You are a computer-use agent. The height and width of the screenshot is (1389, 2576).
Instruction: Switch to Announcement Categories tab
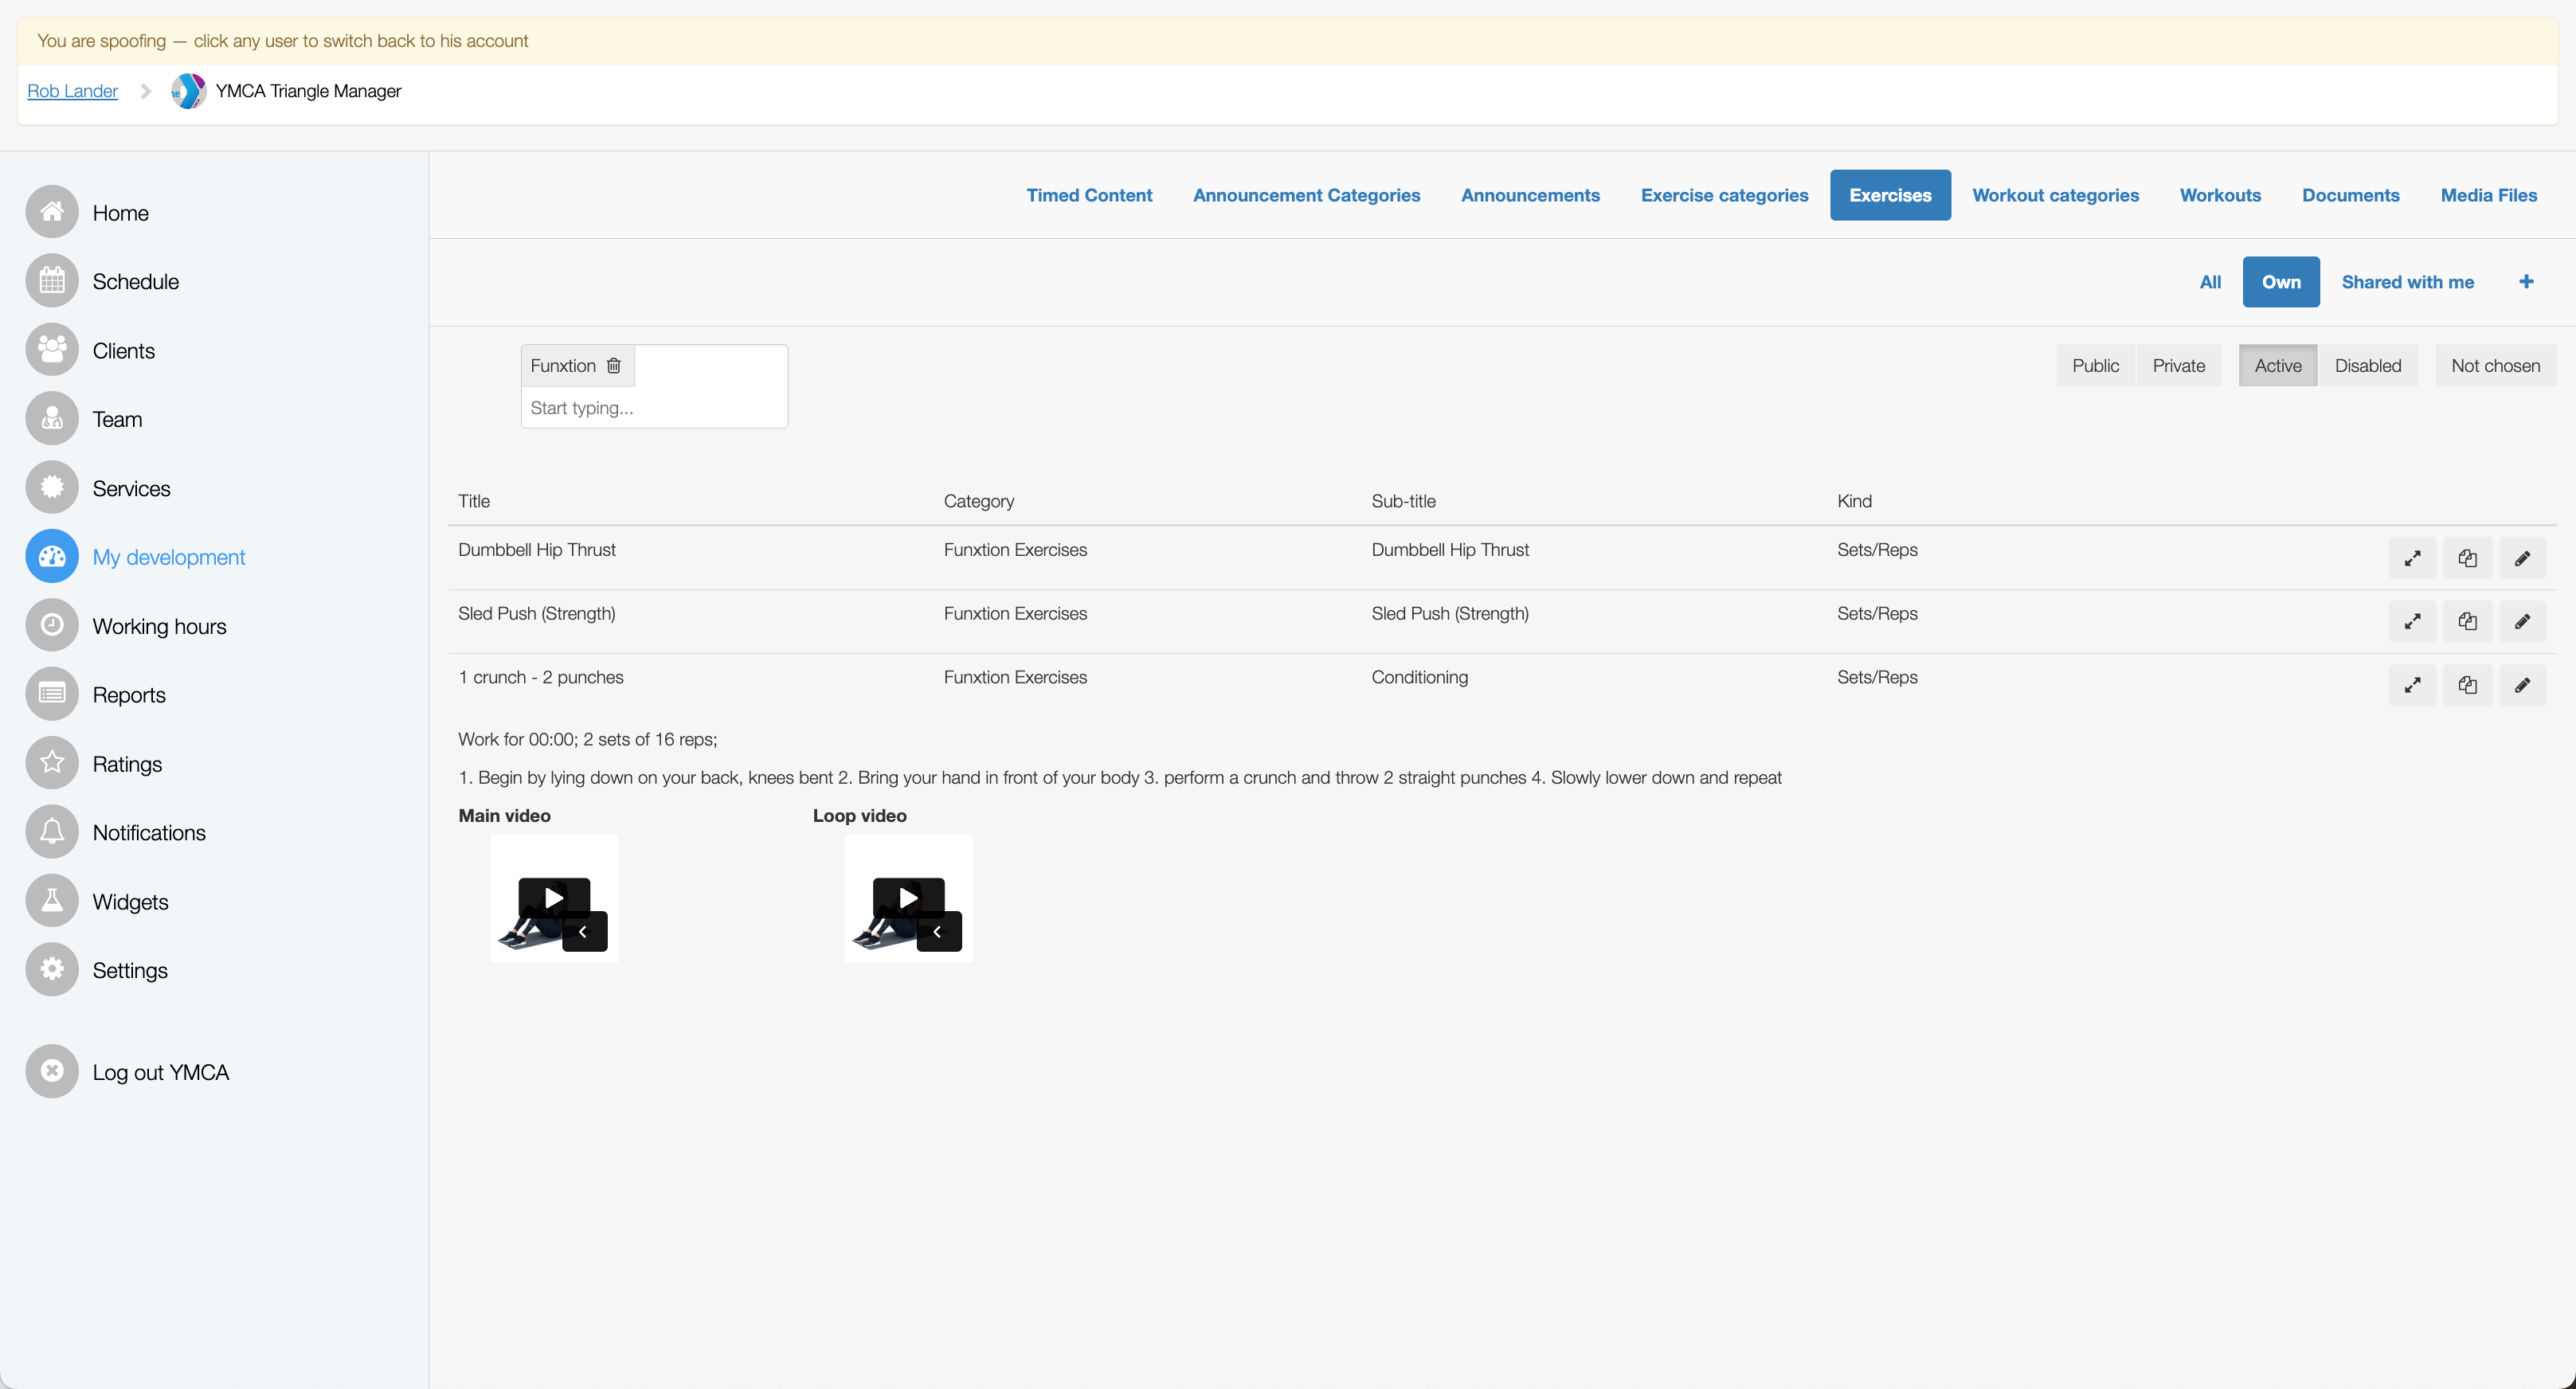point(1306,195)
